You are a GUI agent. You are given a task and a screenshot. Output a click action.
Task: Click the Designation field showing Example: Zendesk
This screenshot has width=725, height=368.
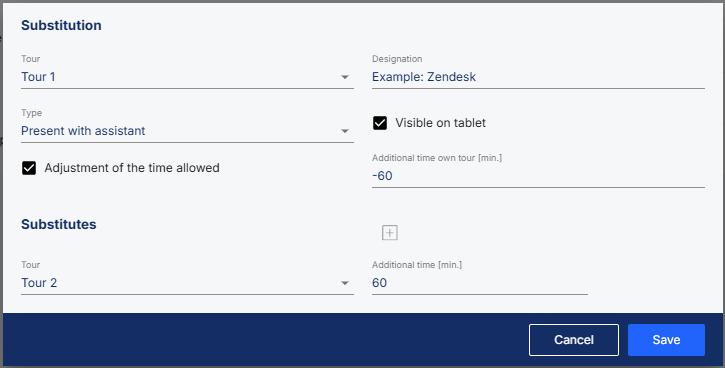pyautogui.click(x=538, y=77)
